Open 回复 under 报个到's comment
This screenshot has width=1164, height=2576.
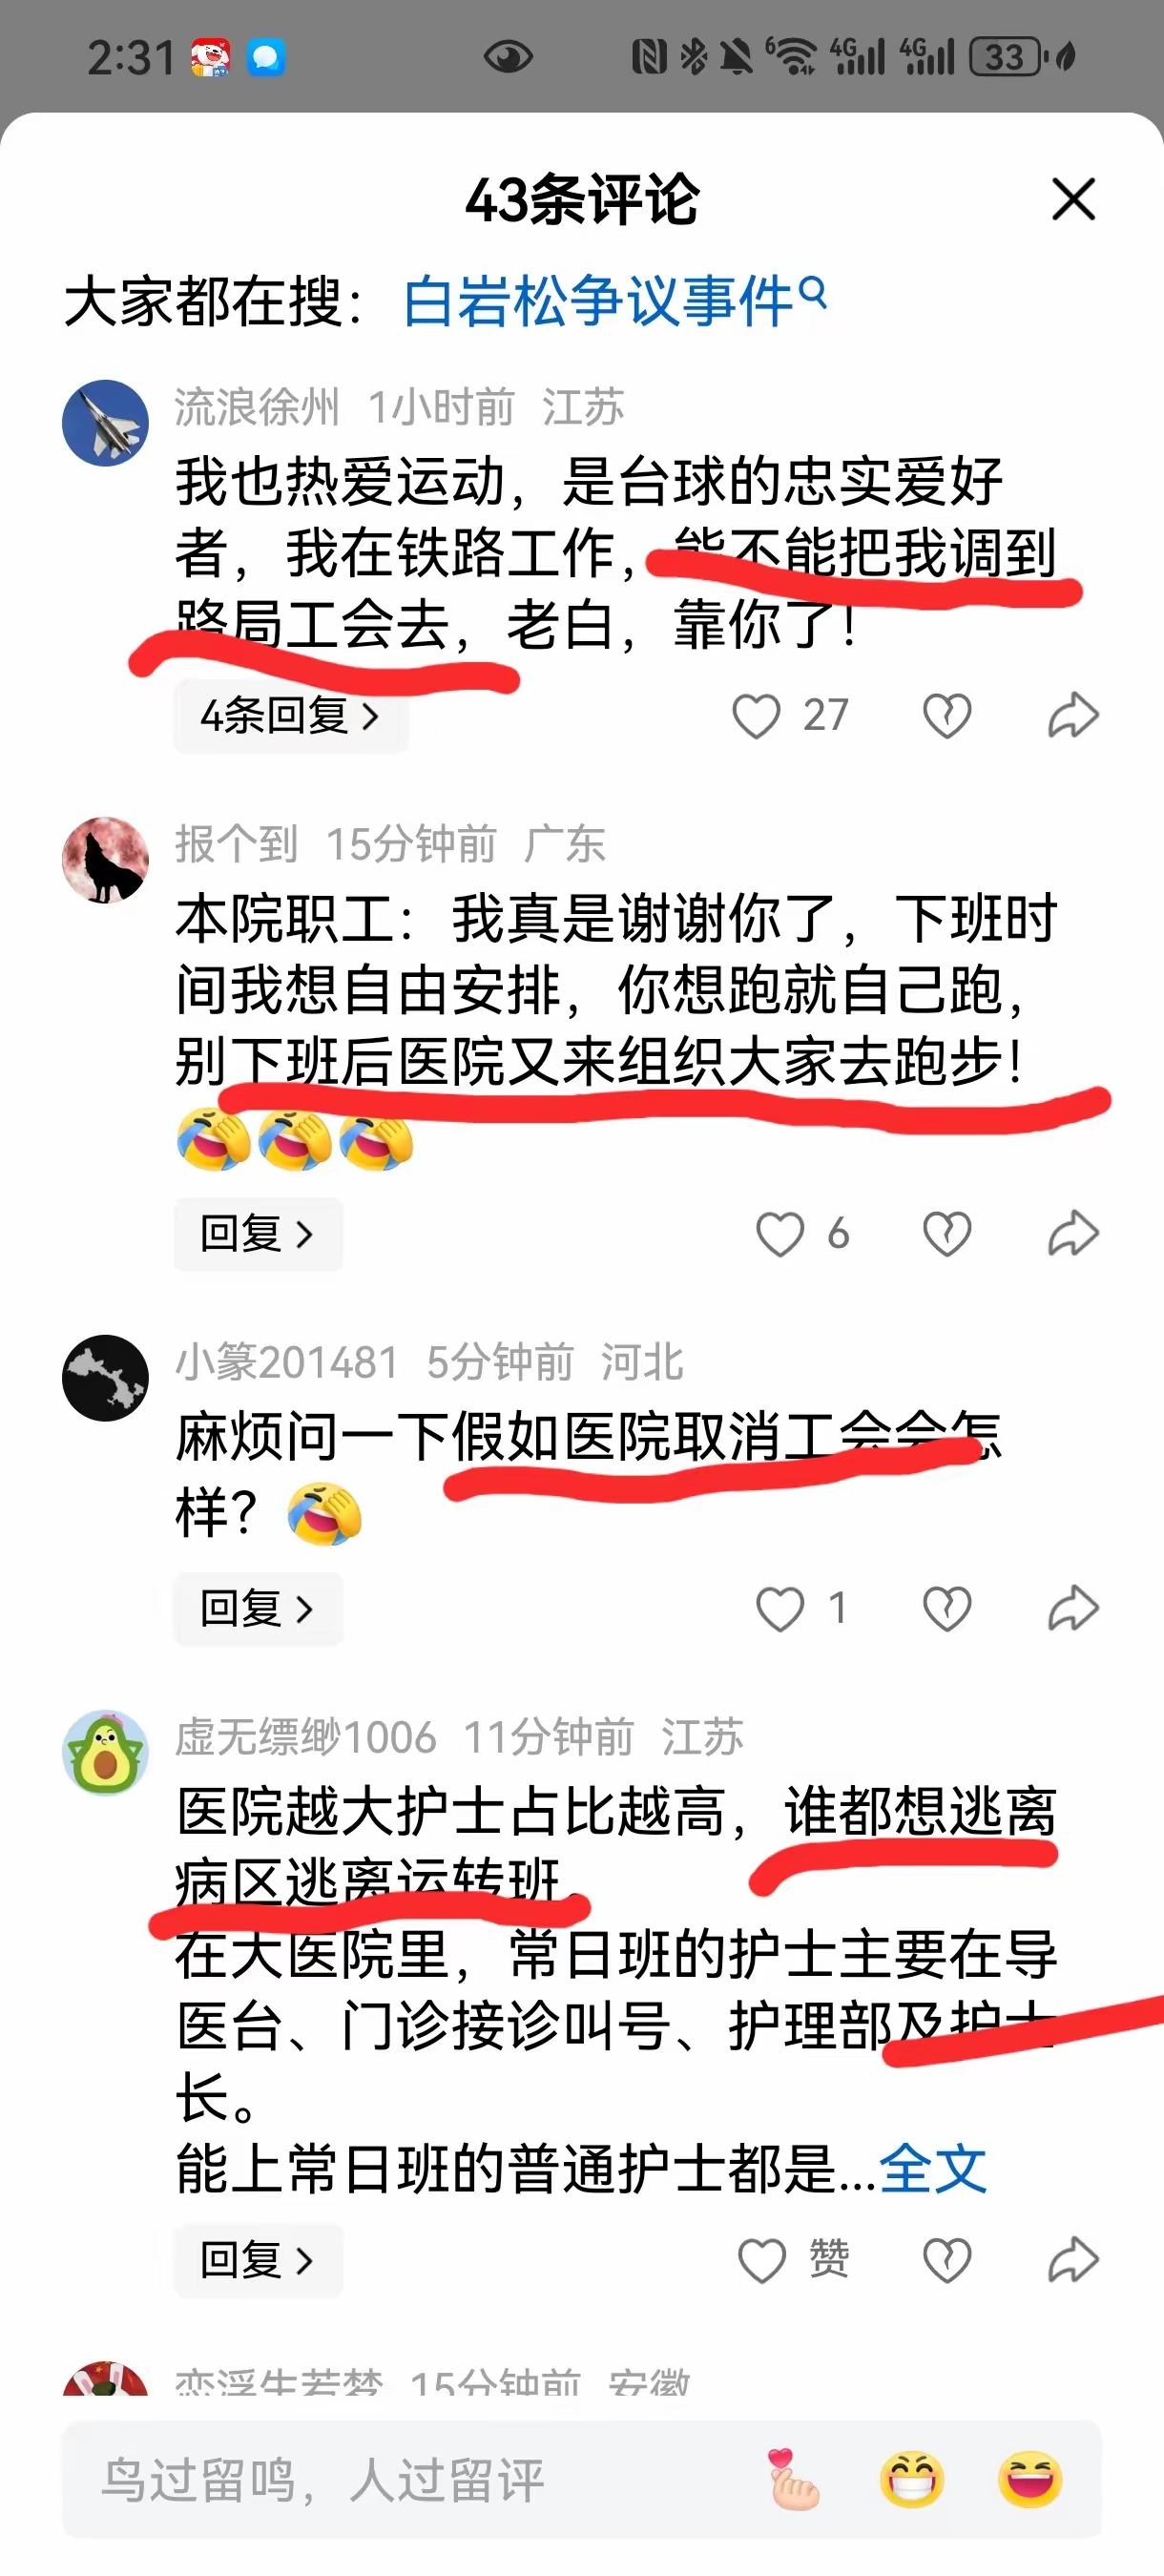point(258,1234)
